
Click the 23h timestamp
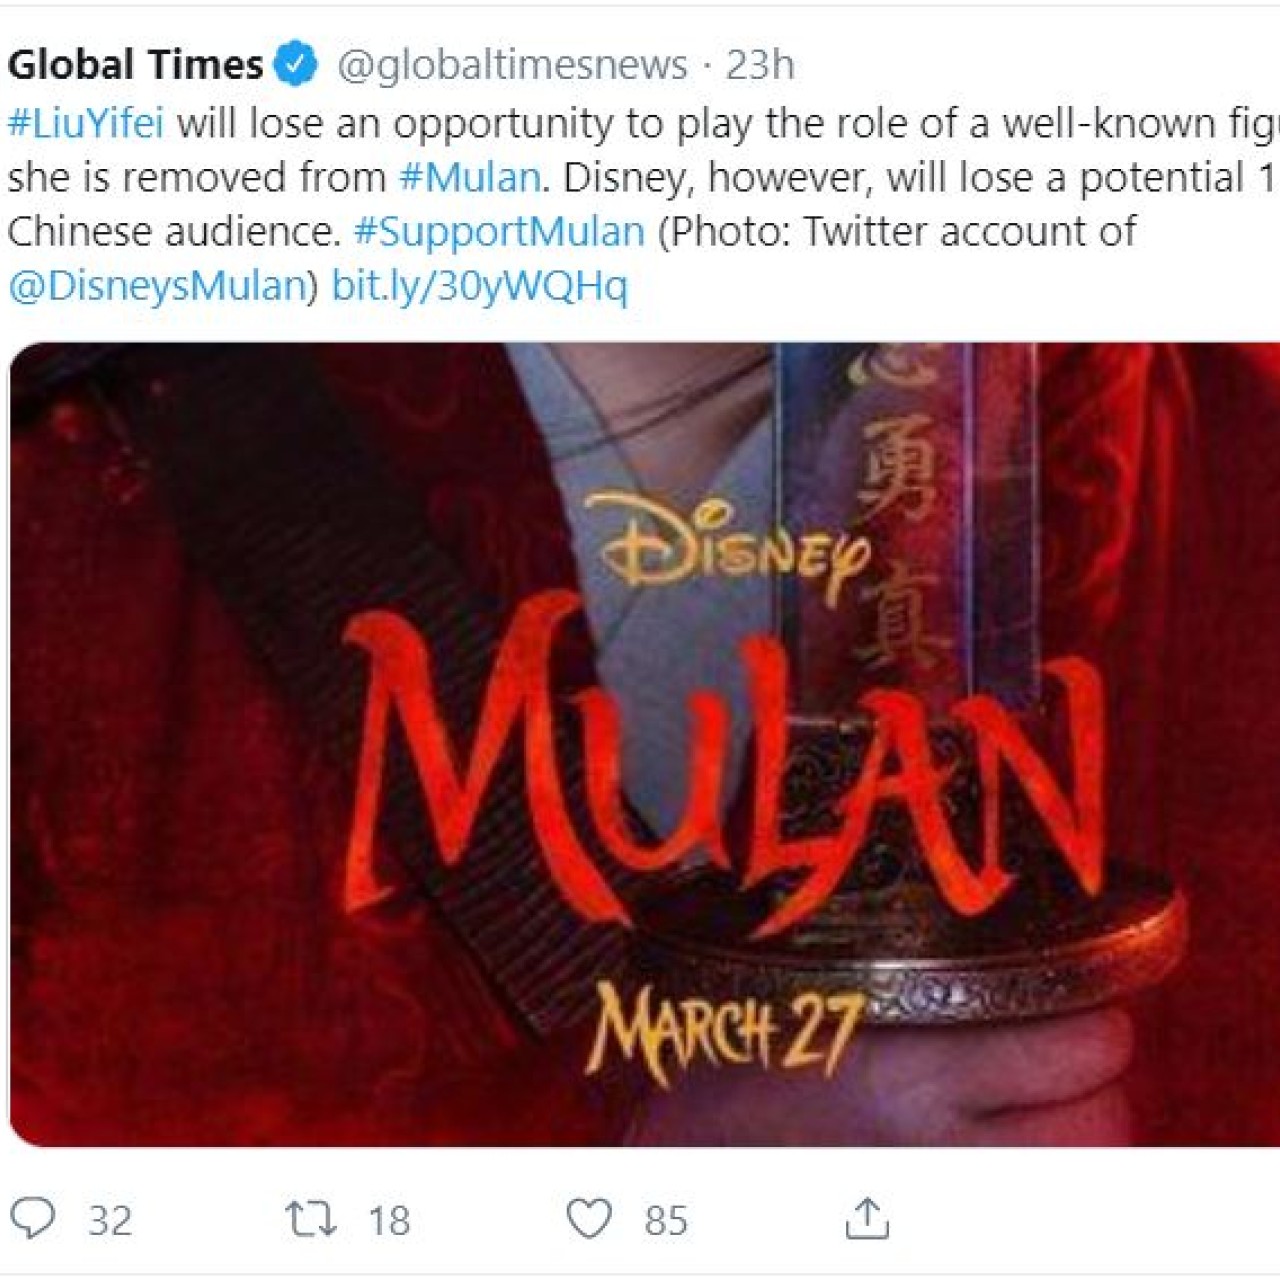760,65
